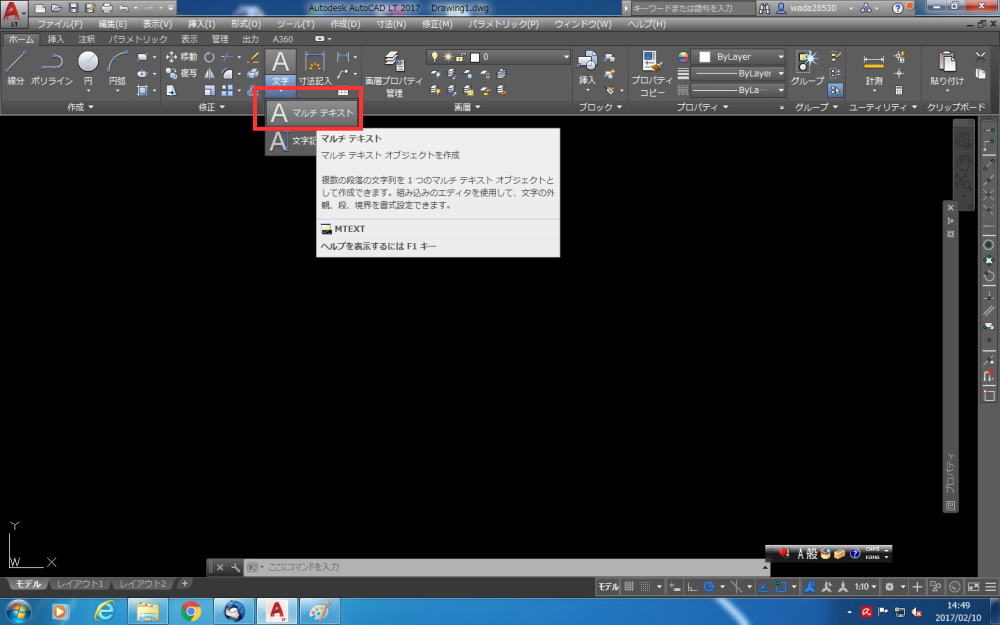The image size is (1000, 625).
Task: Click the white layer color swatch
Action: pos(474,57)
